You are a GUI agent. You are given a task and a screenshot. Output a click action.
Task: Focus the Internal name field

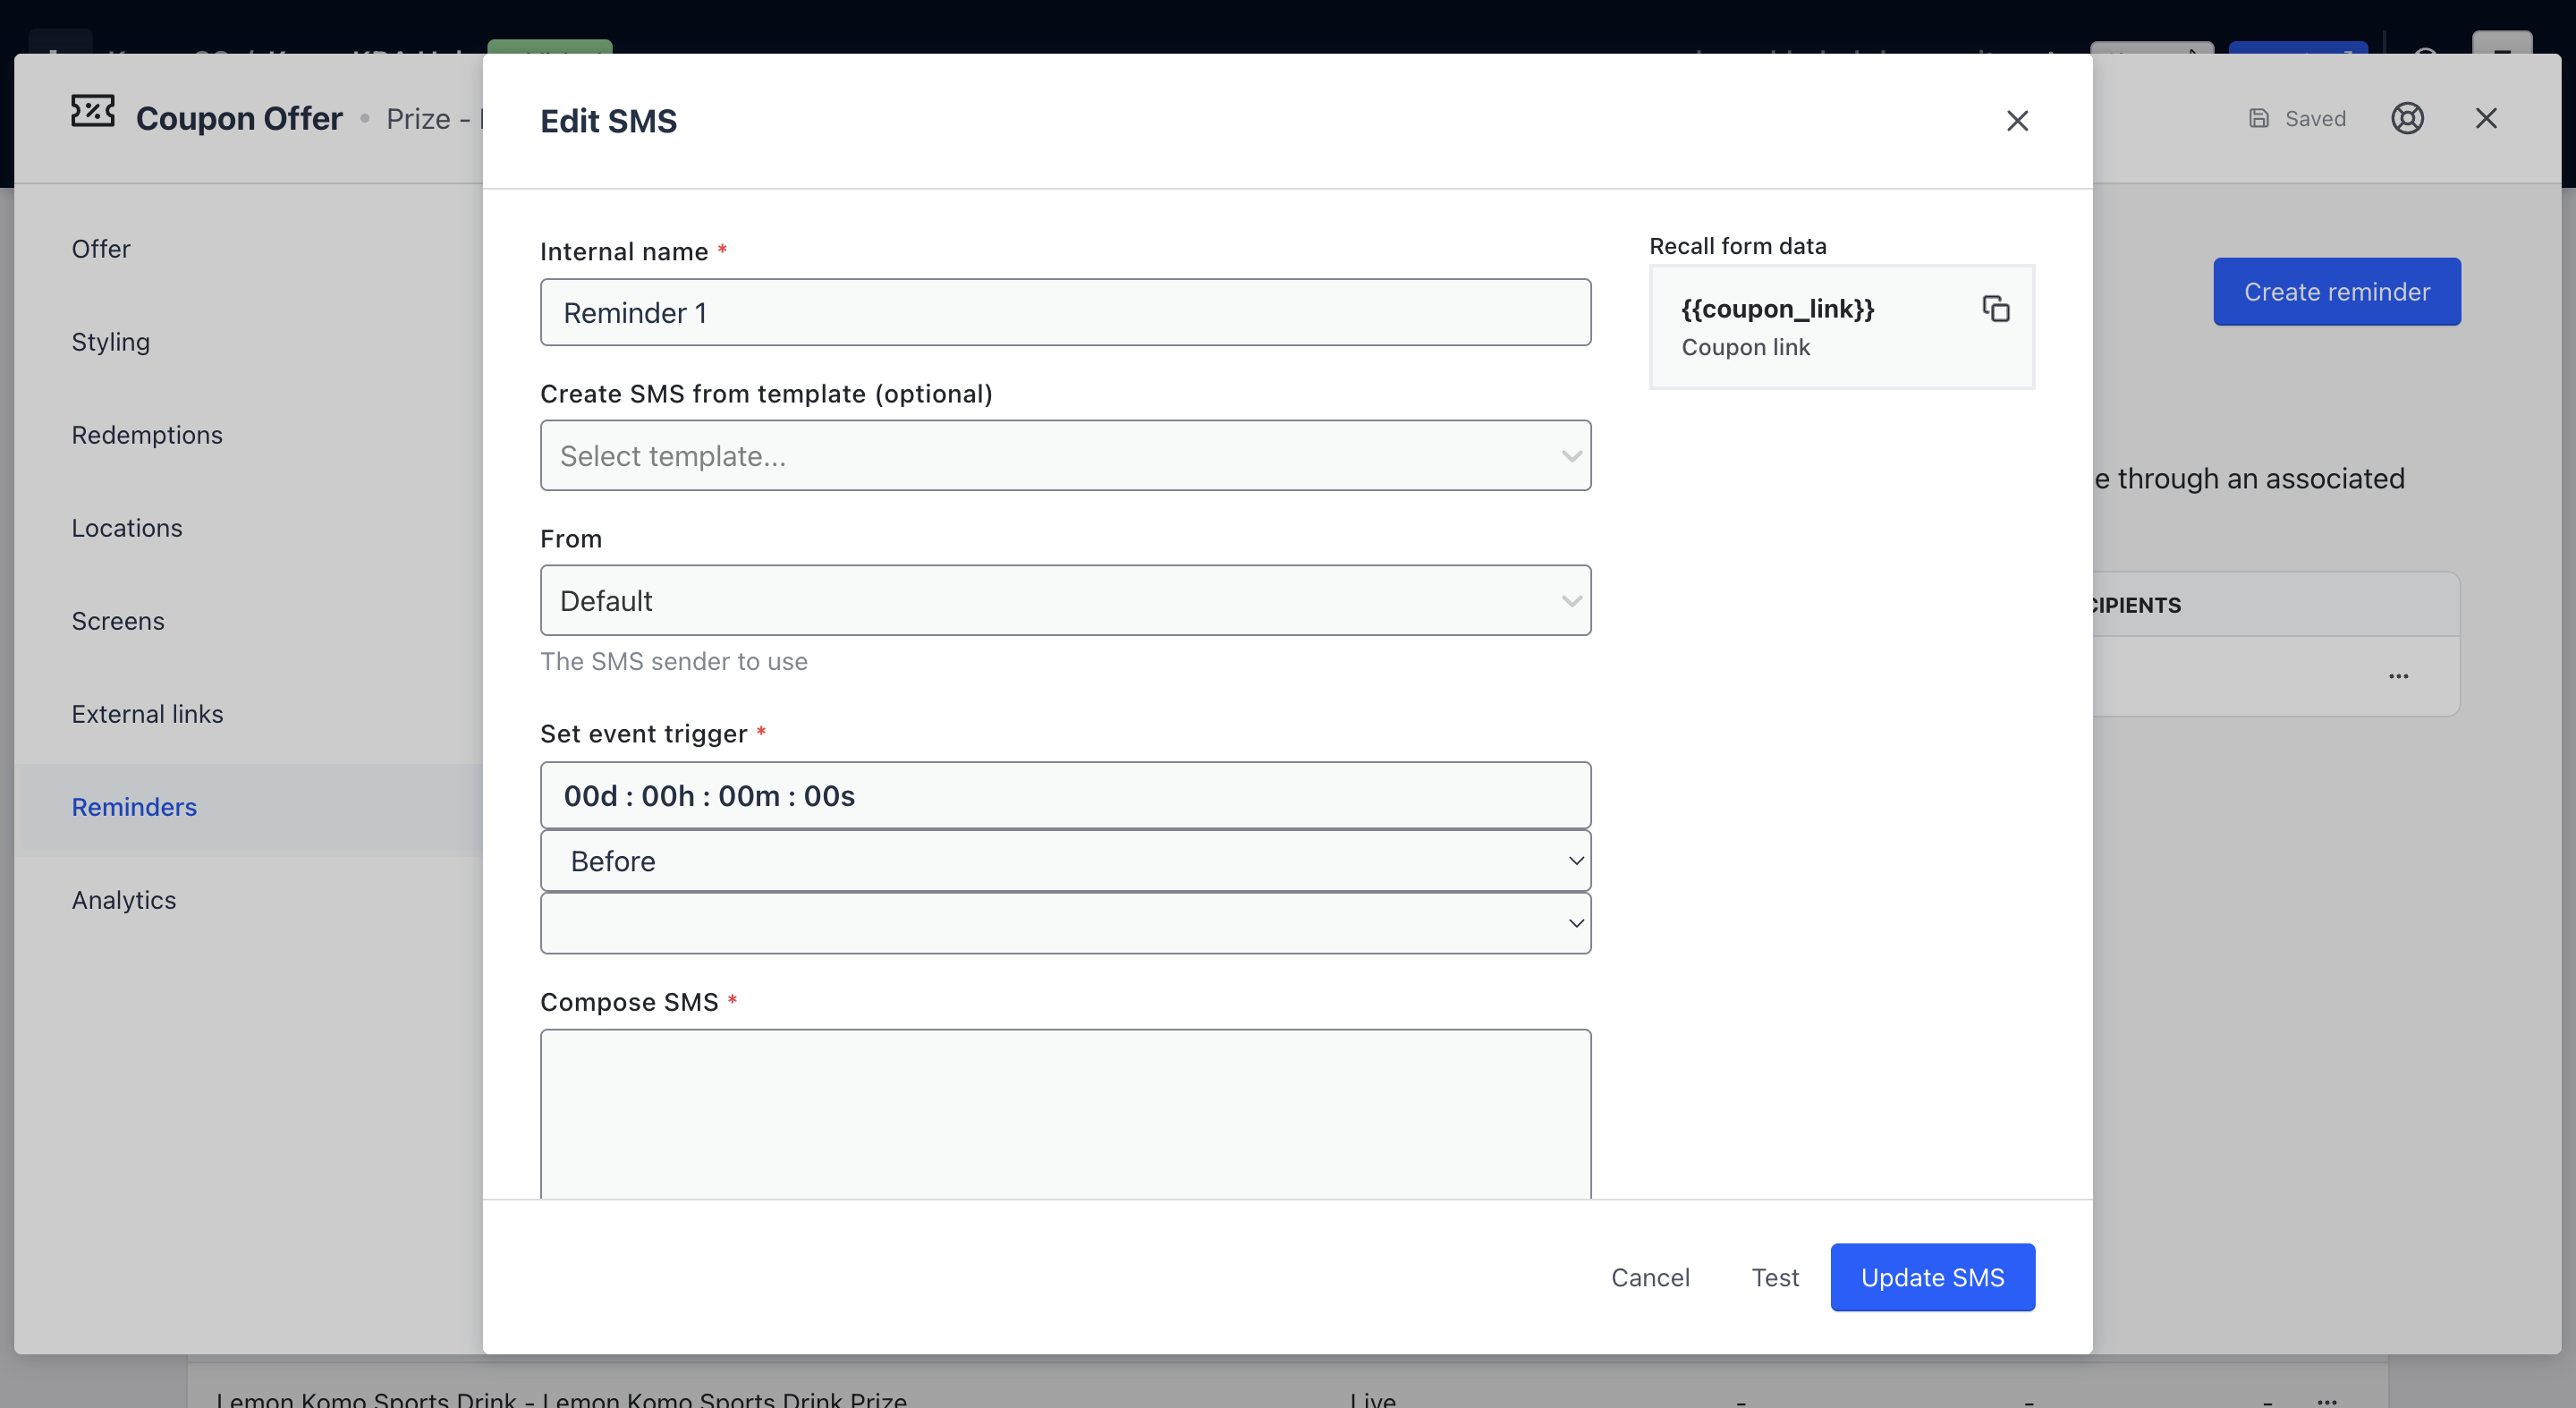[1065, 313]
